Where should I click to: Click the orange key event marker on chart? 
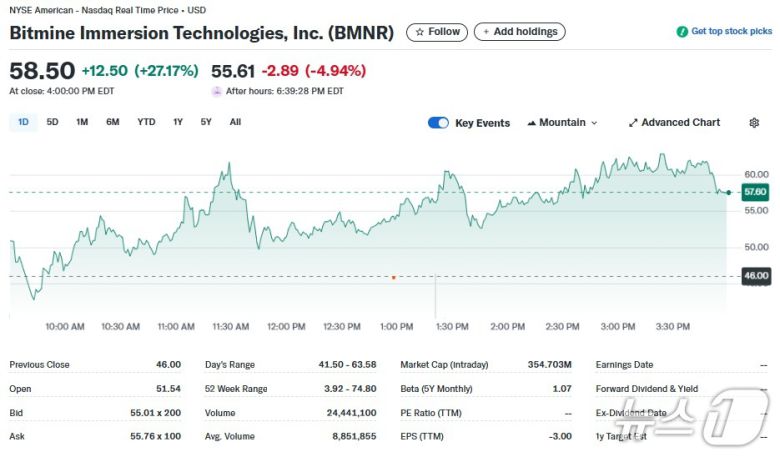pos(394,277)
